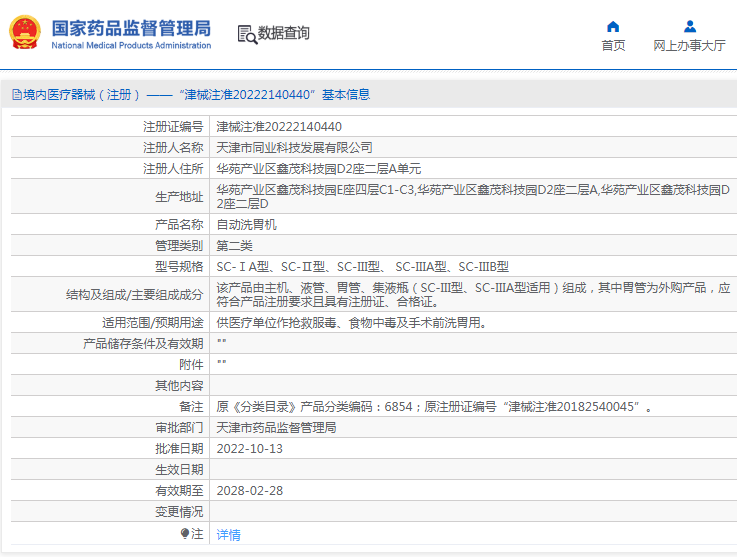Select registrant name 天津市同业科技发展有限公司
The image size is (737, 557).
(294, 147)
